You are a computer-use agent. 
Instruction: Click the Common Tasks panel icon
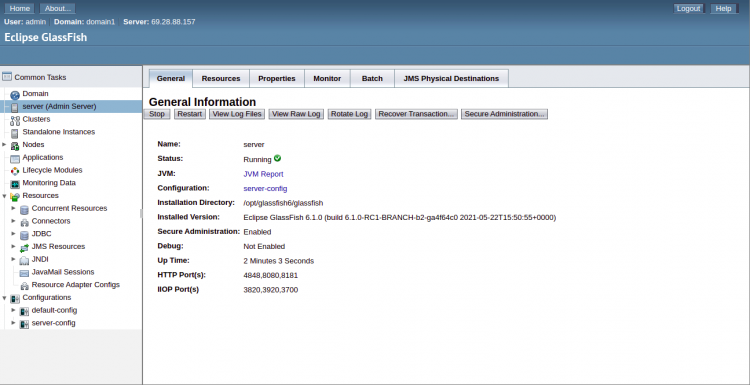point(7,77)
